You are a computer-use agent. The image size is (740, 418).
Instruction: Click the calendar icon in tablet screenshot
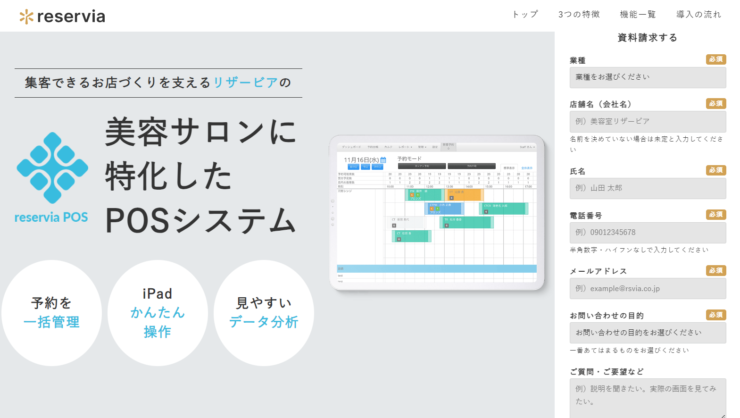[x=383, y=160]
